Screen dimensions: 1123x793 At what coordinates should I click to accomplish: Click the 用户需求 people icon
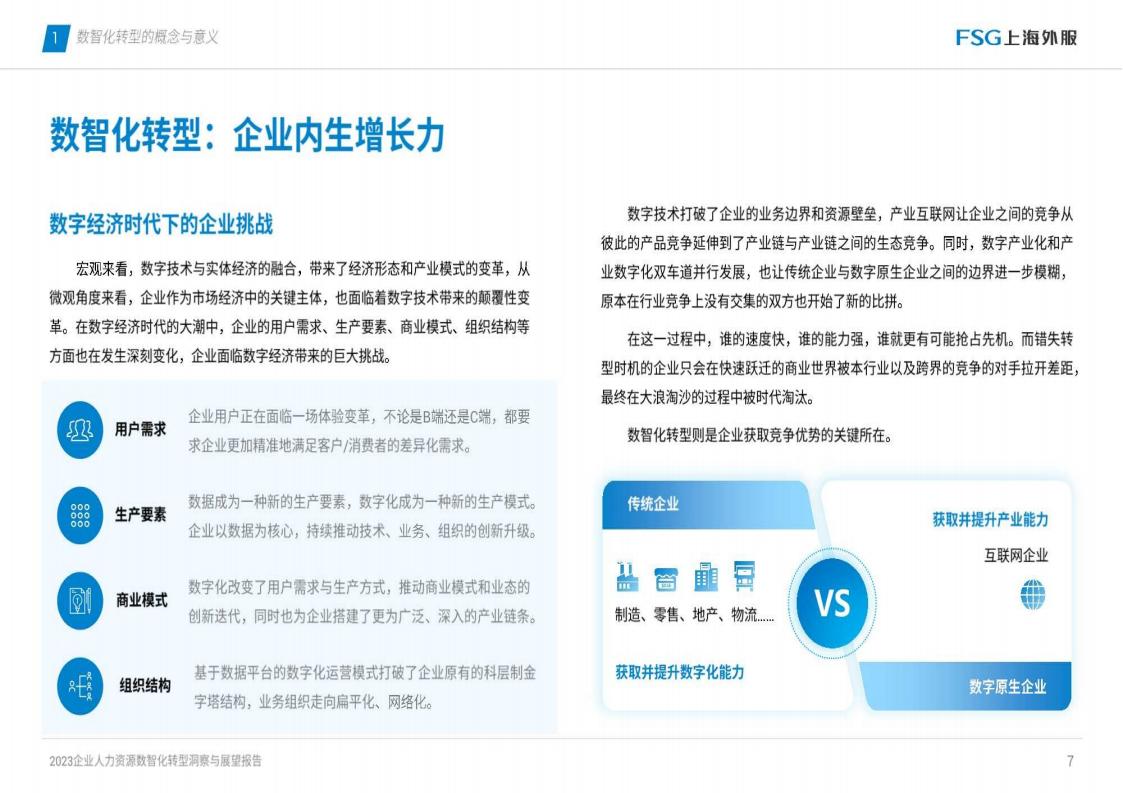tap(80, 430)
